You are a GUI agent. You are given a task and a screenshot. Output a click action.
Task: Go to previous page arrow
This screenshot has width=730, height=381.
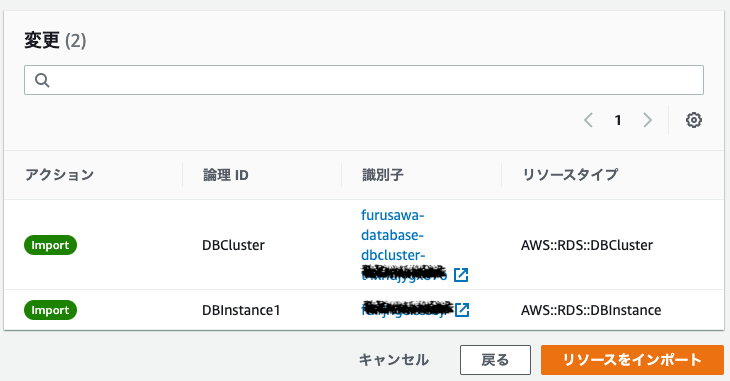[588, 120]
